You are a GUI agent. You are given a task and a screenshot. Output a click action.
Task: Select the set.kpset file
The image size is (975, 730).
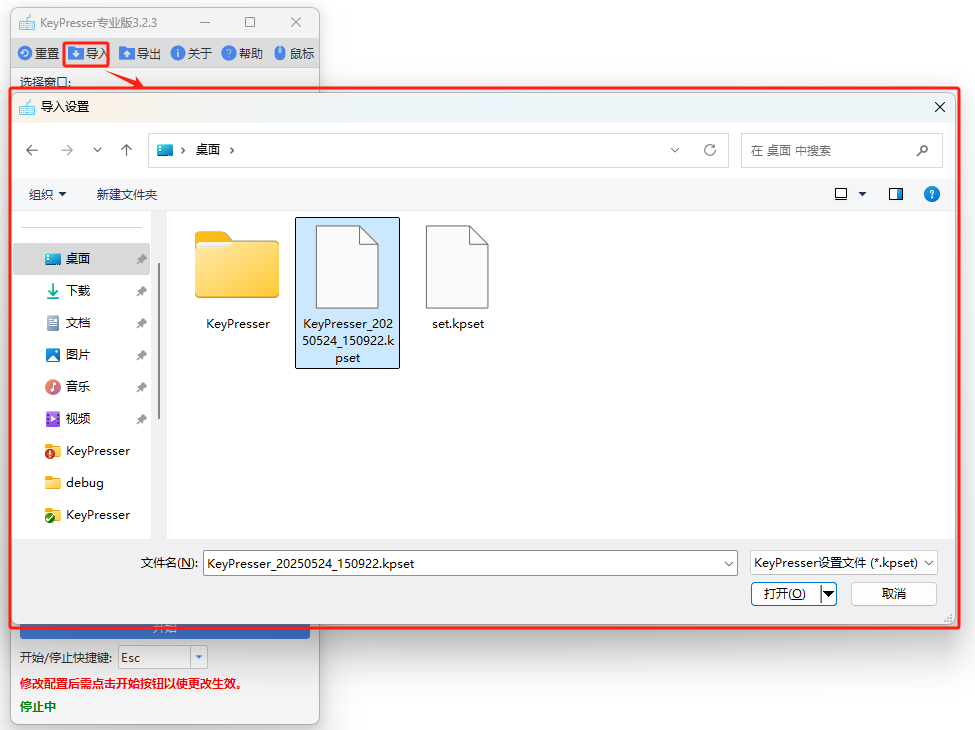click(458, 277)
